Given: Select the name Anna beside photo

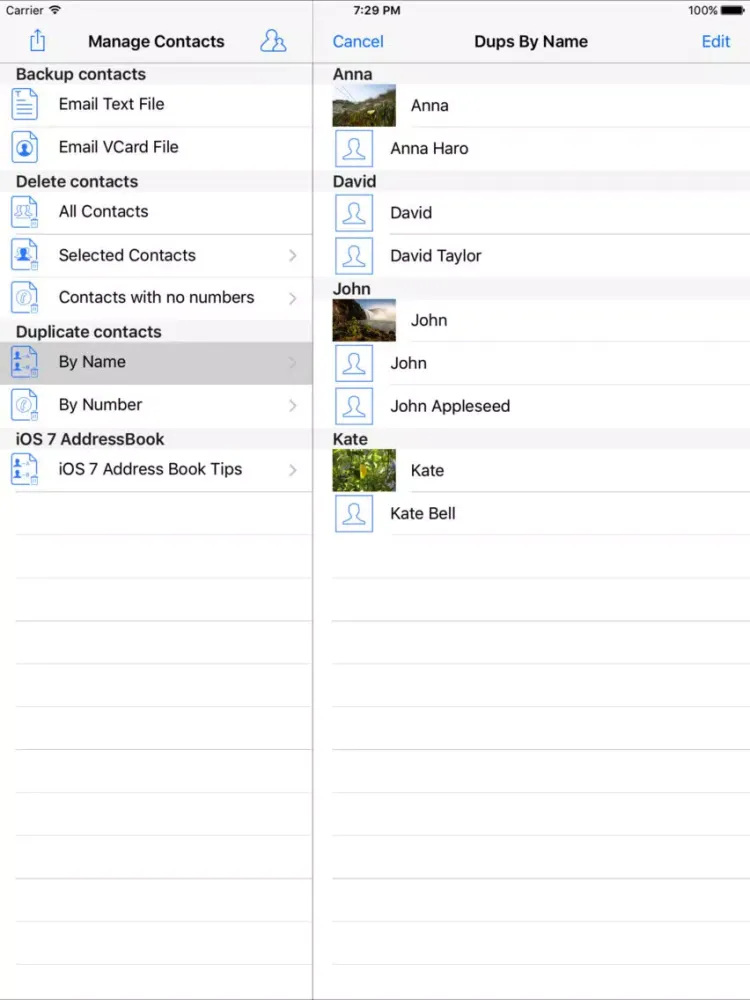Looking at the screenshot, I should tap(429, 105).
